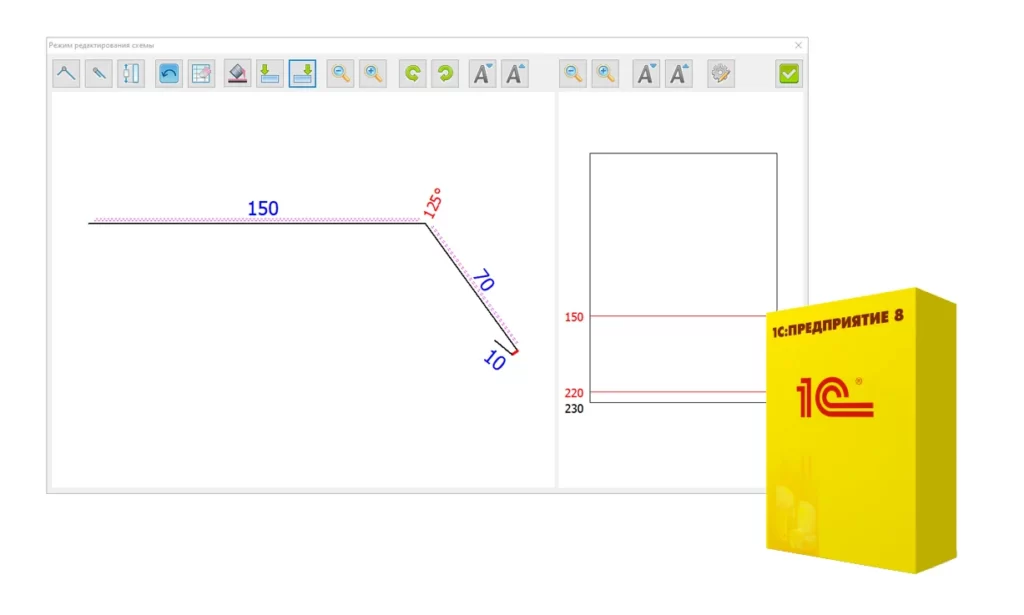The width and height of the screenshot is (1024, 615).
Task: Select the bend line drawing tool
Action: coord(66,73)
